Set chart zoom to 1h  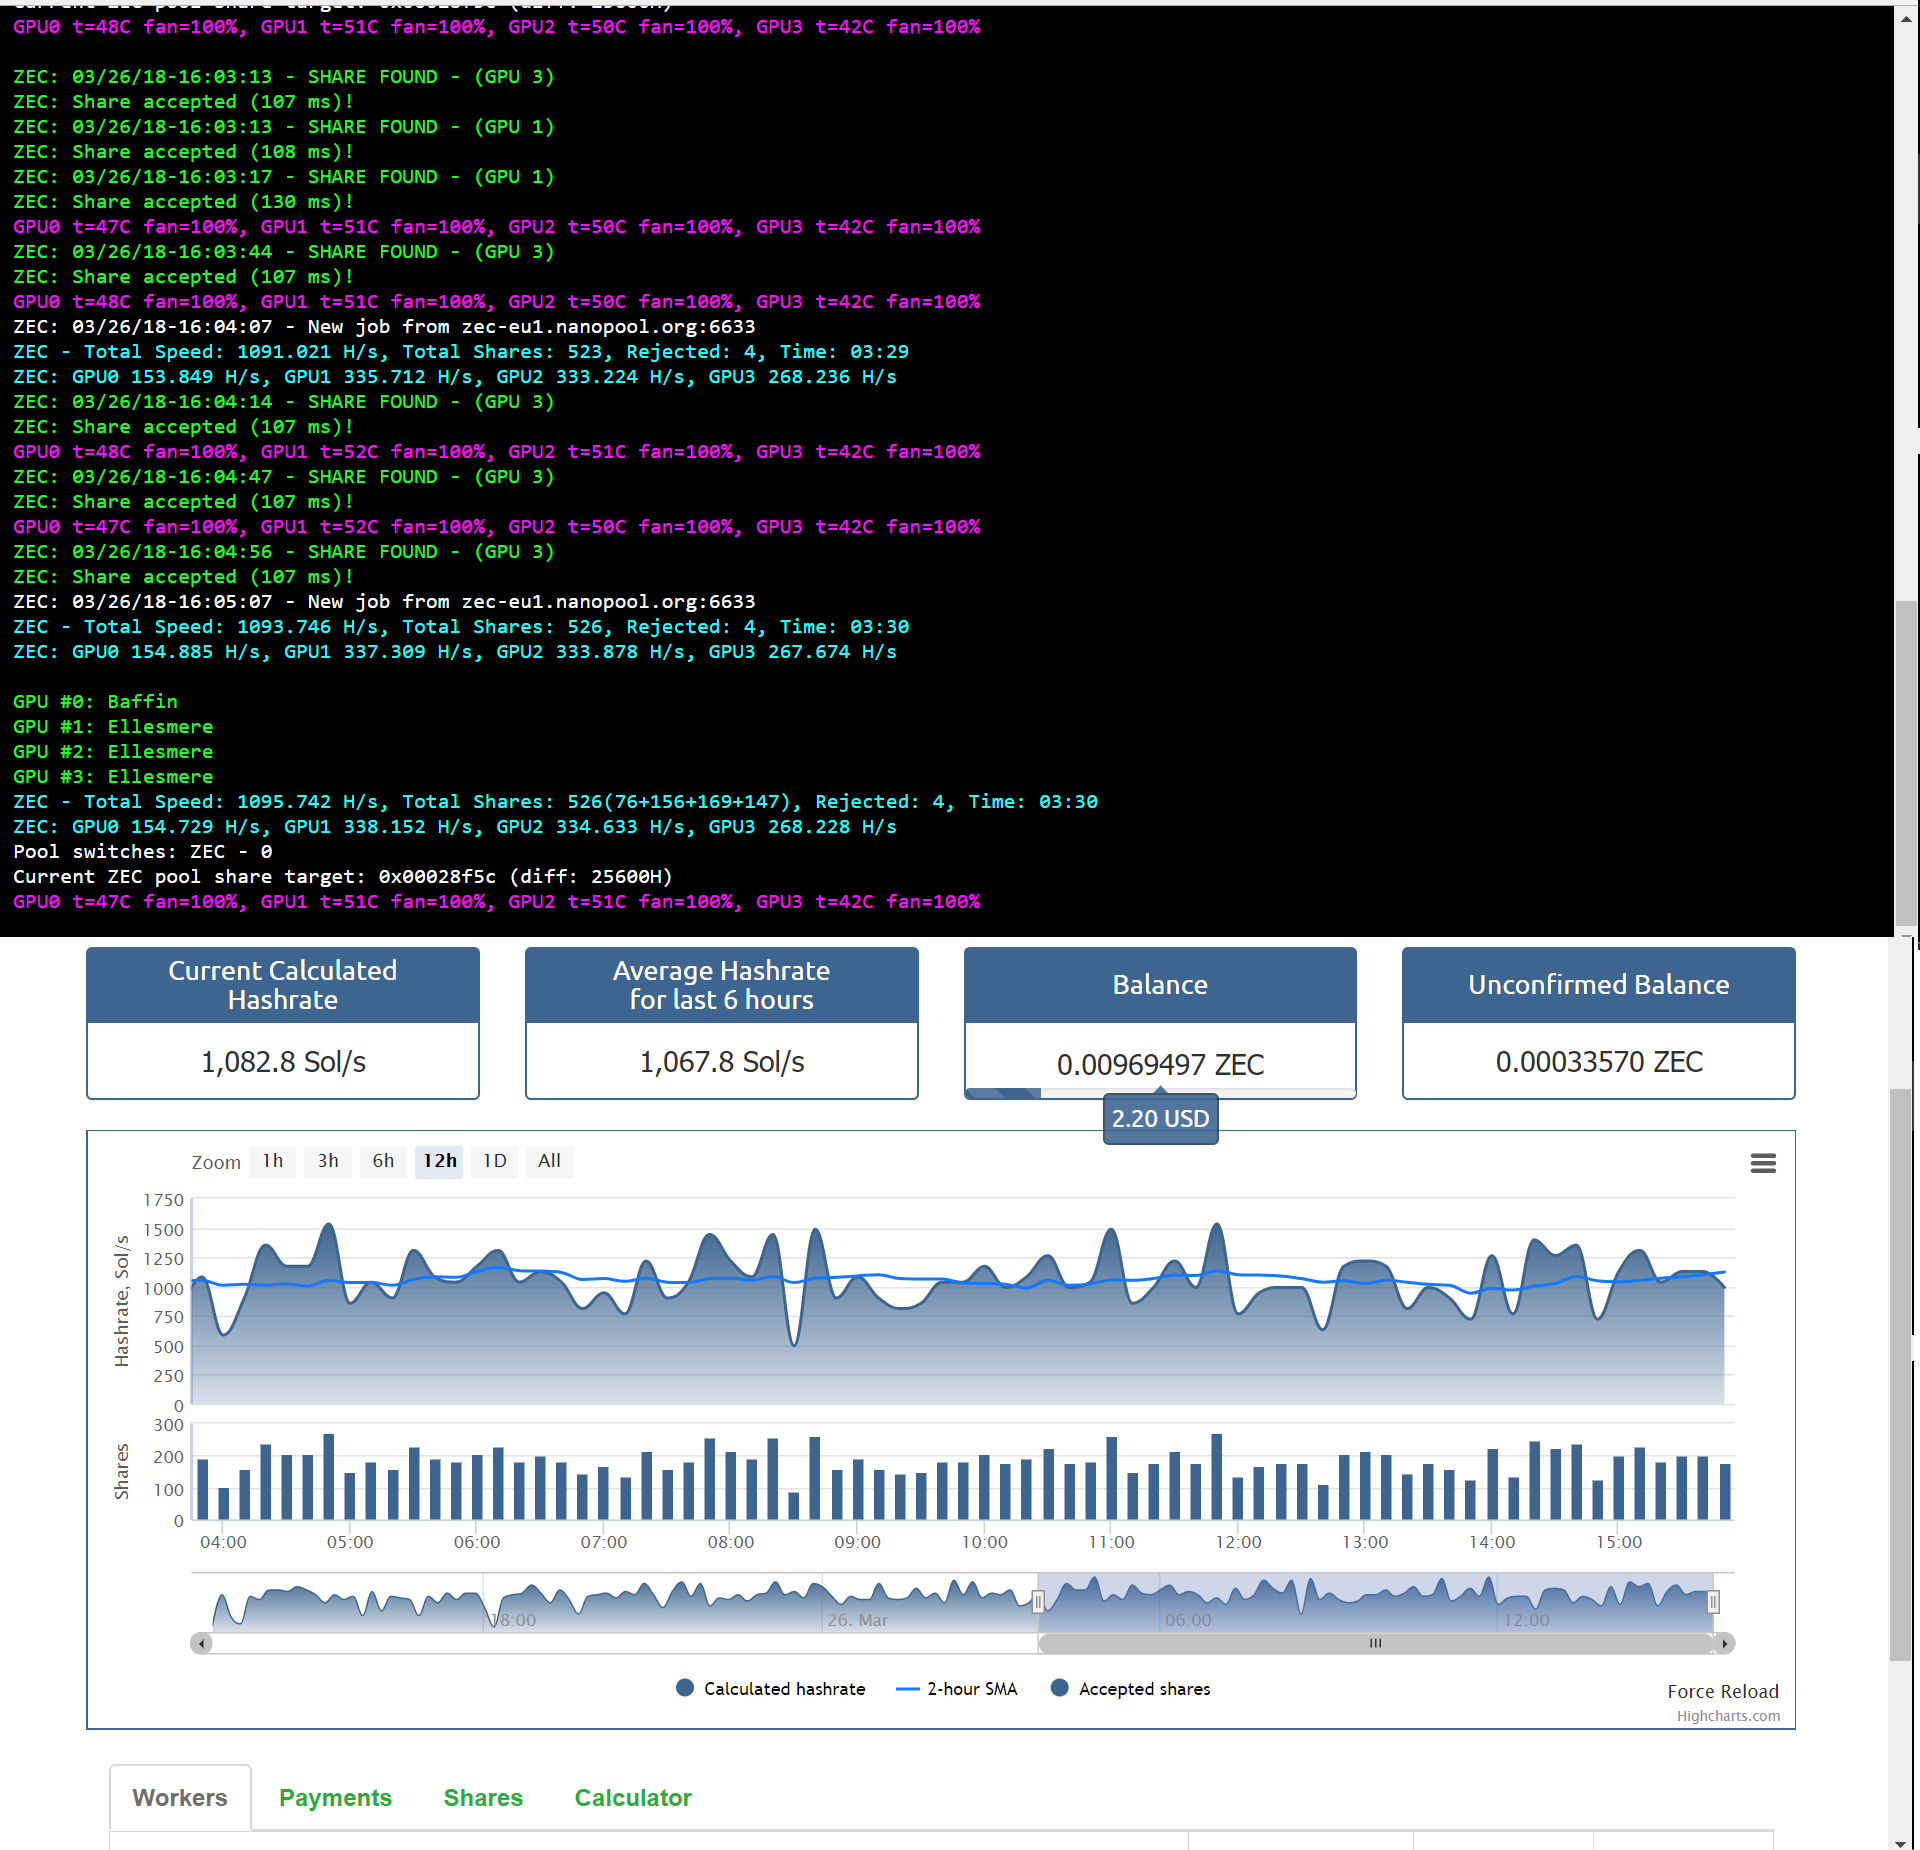[x=273, y=1161]
